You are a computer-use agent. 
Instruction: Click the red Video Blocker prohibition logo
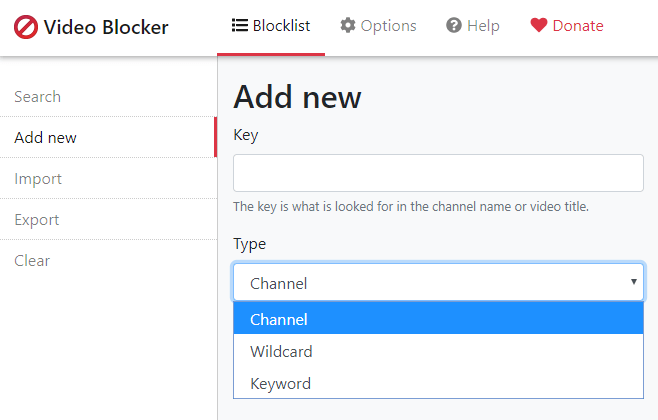[26, 27]
